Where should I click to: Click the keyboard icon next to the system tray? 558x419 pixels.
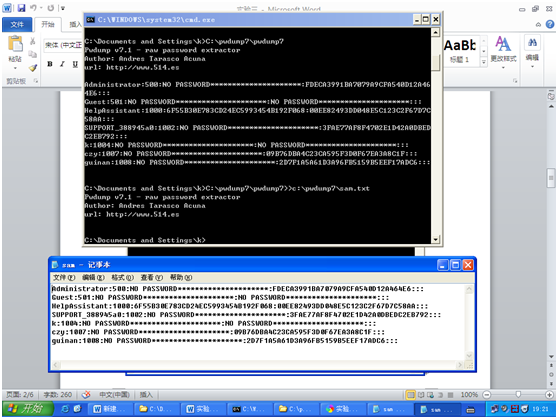point(470,410)
